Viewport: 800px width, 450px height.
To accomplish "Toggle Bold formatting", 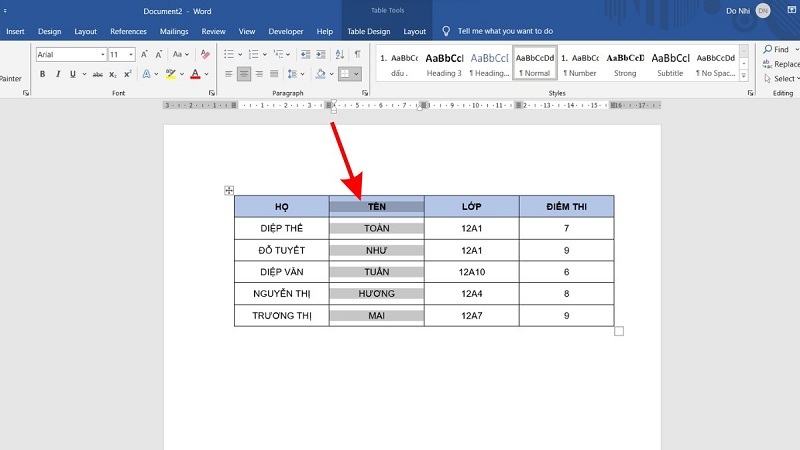I will tap(42, 74).
